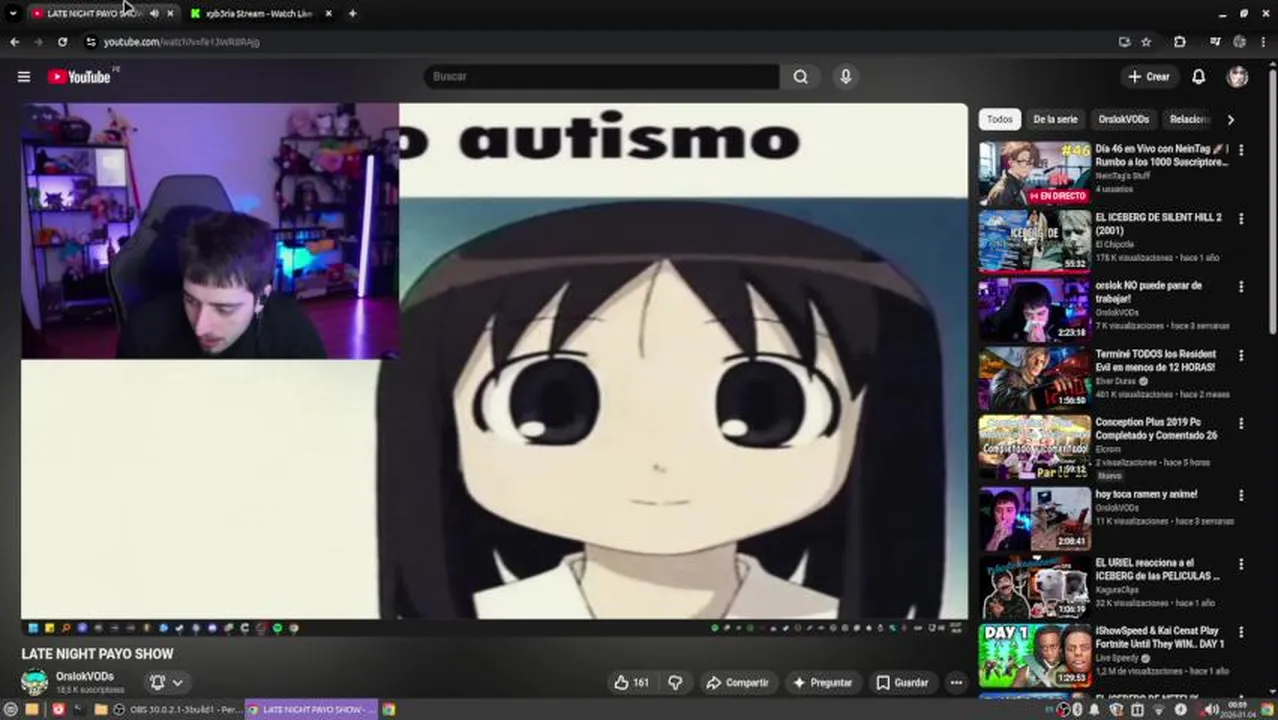
Task: Click the video title LATE NIGHT PAYO SHOW
Action: [97, 654]
